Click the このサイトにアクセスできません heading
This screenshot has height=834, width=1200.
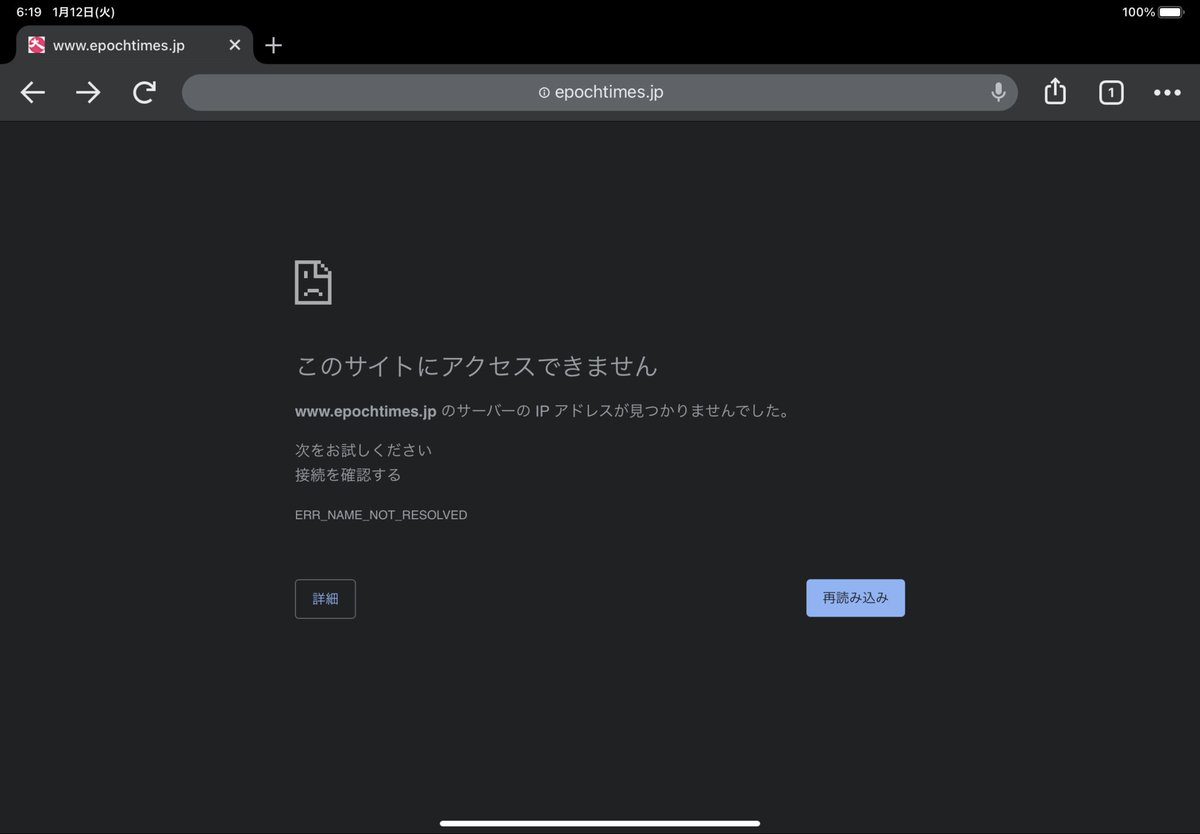coord(477,366)
